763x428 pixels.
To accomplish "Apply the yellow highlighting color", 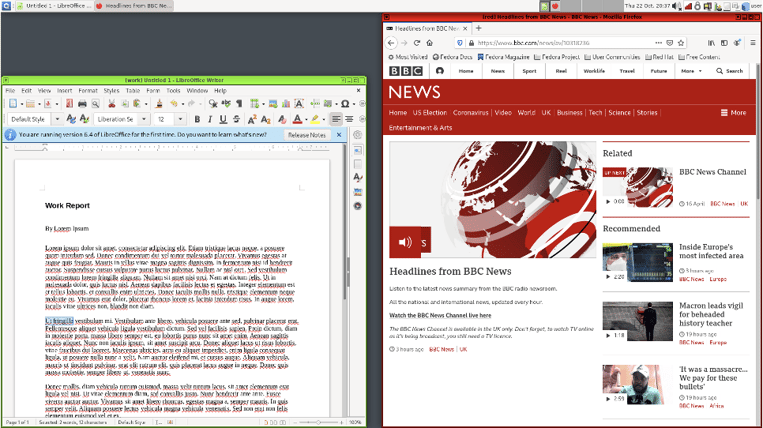I will coord(315,119).
